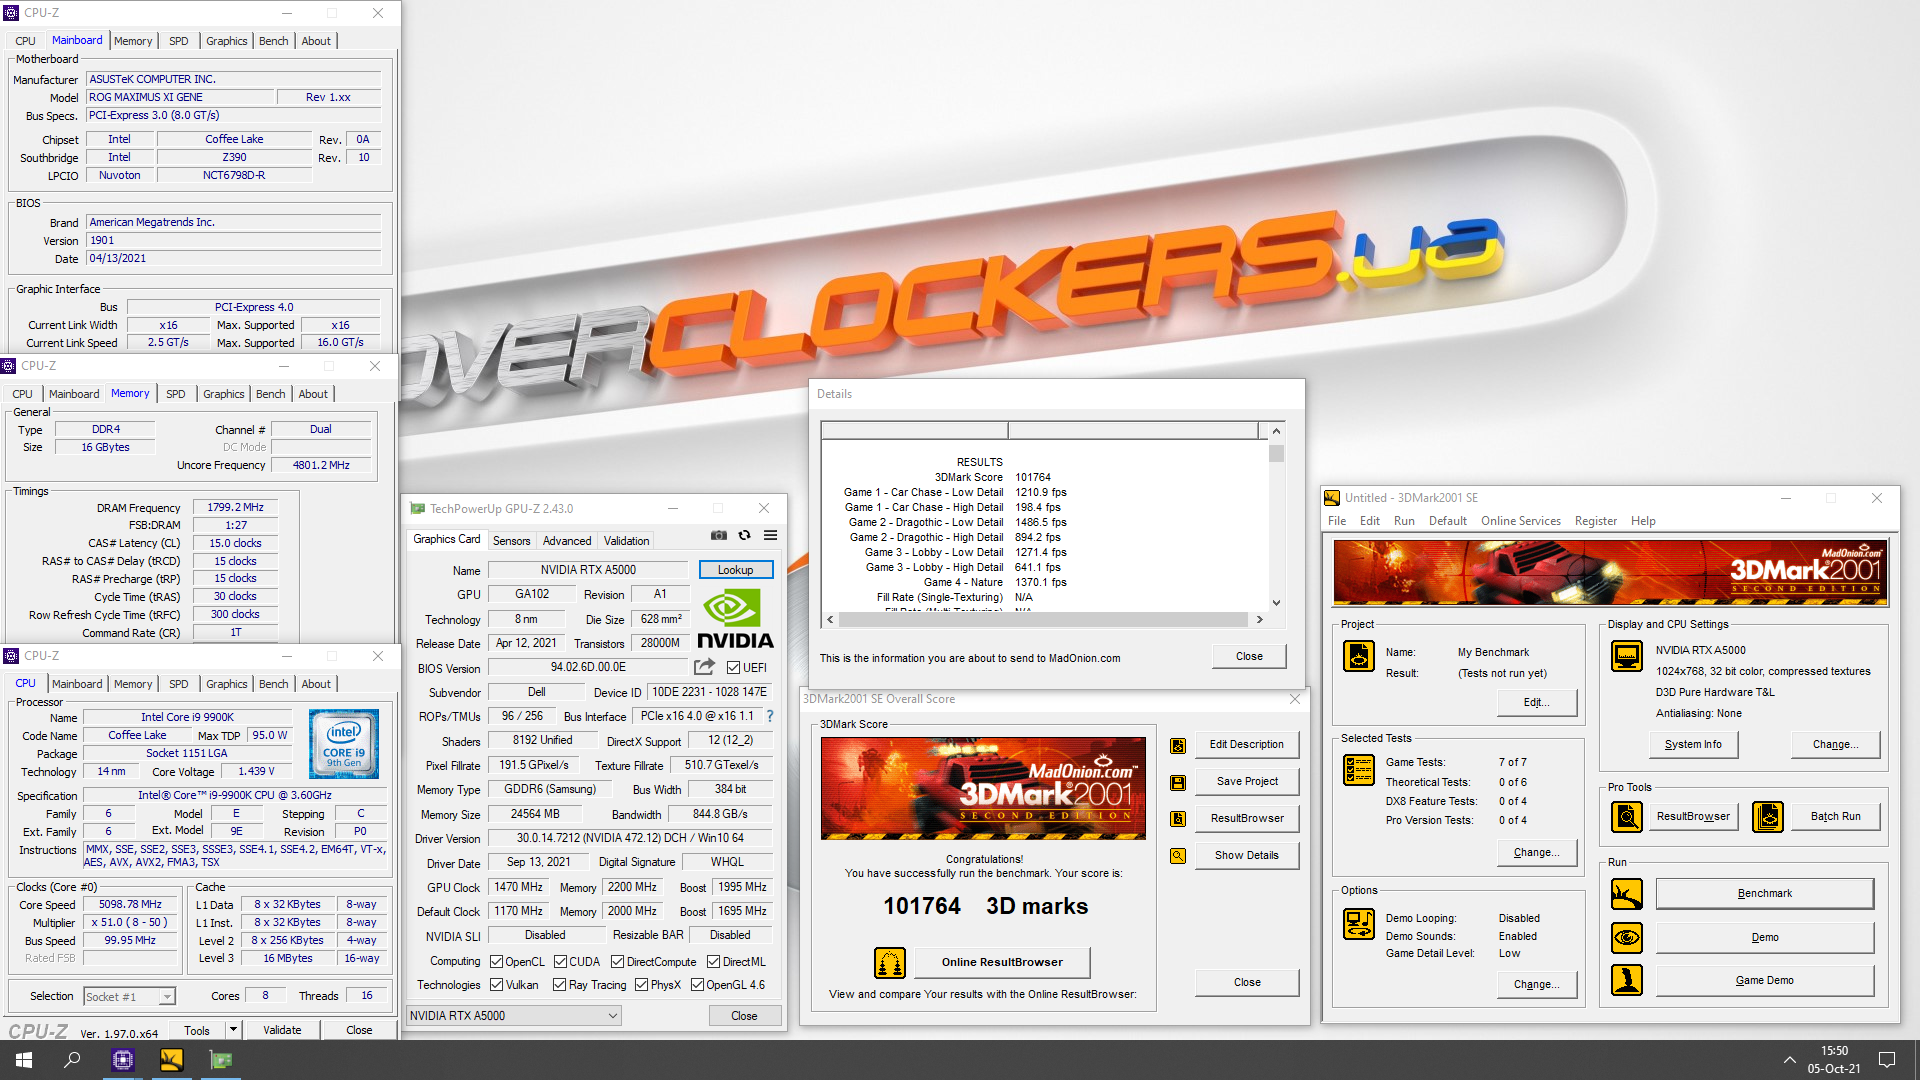Toggle the Vulkan checkbox
This screenshot has width=1920, height=1080.
[496, 985]
